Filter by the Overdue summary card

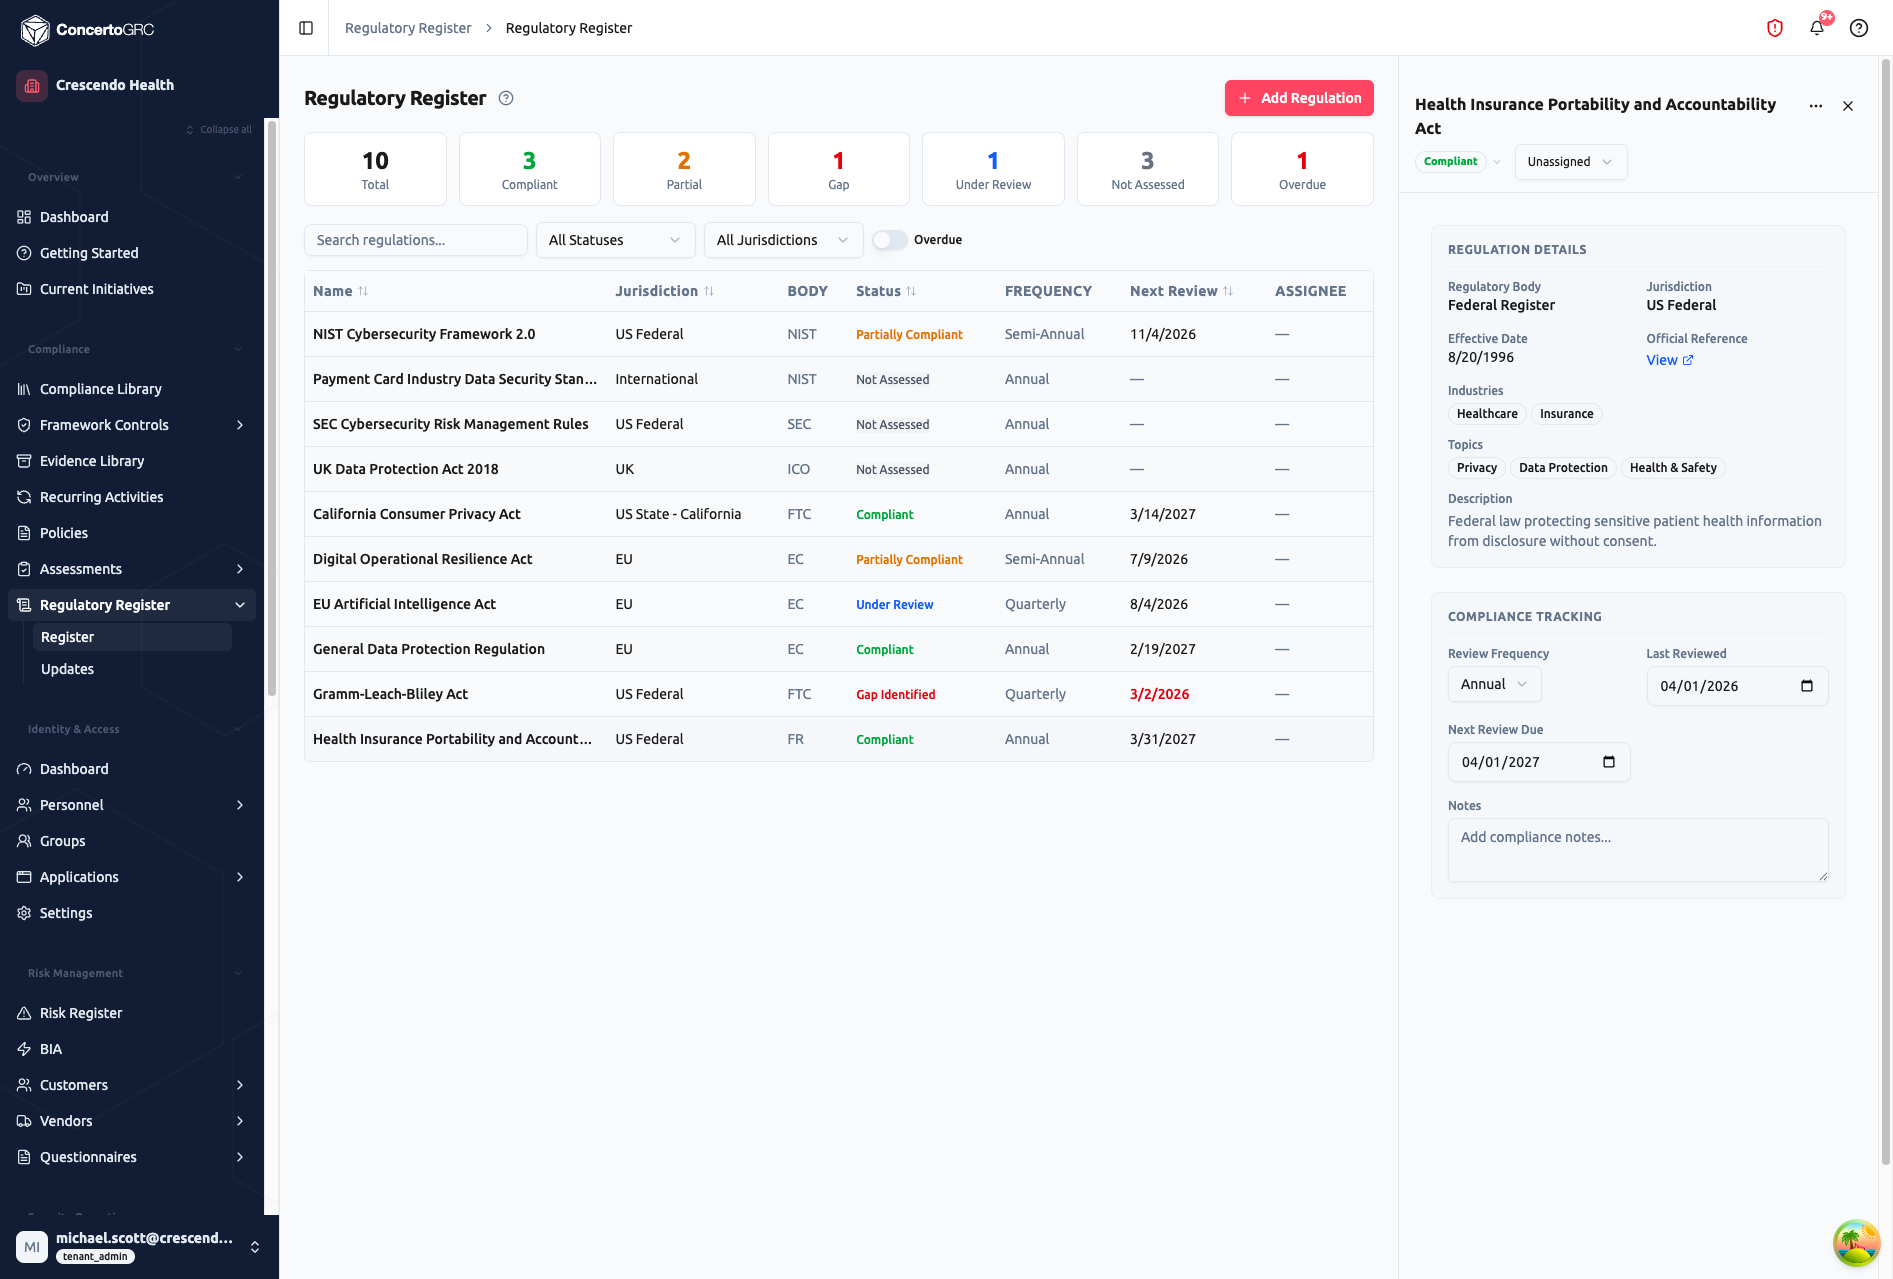(1302, 169)
